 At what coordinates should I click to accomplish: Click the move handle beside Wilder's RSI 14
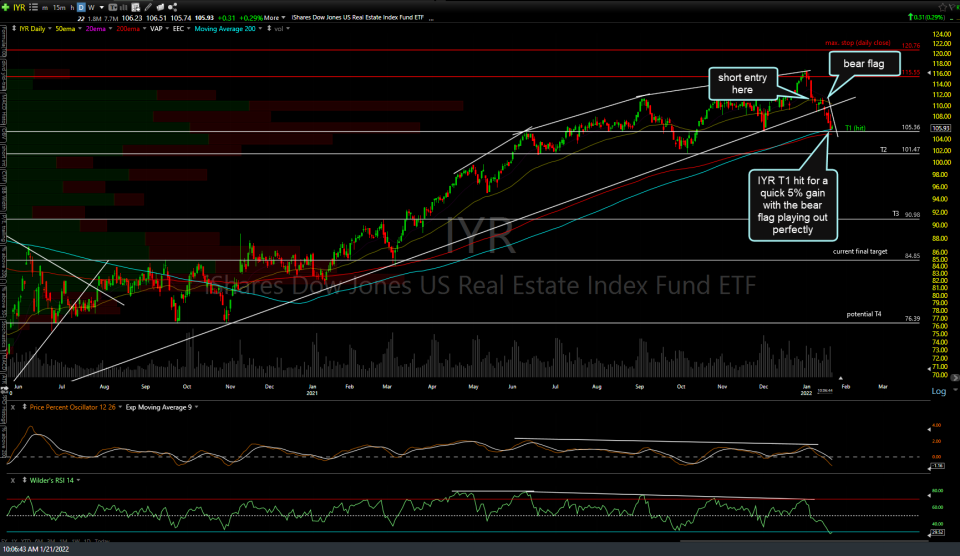pos(24,480)
